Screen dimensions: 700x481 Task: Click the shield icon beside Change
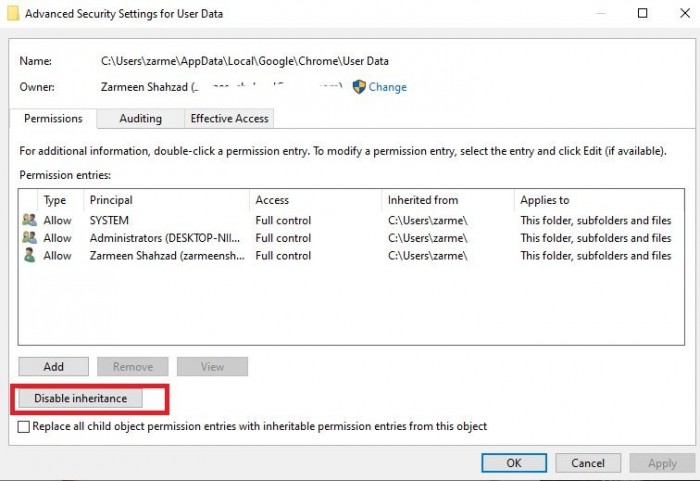coord(359,87)
